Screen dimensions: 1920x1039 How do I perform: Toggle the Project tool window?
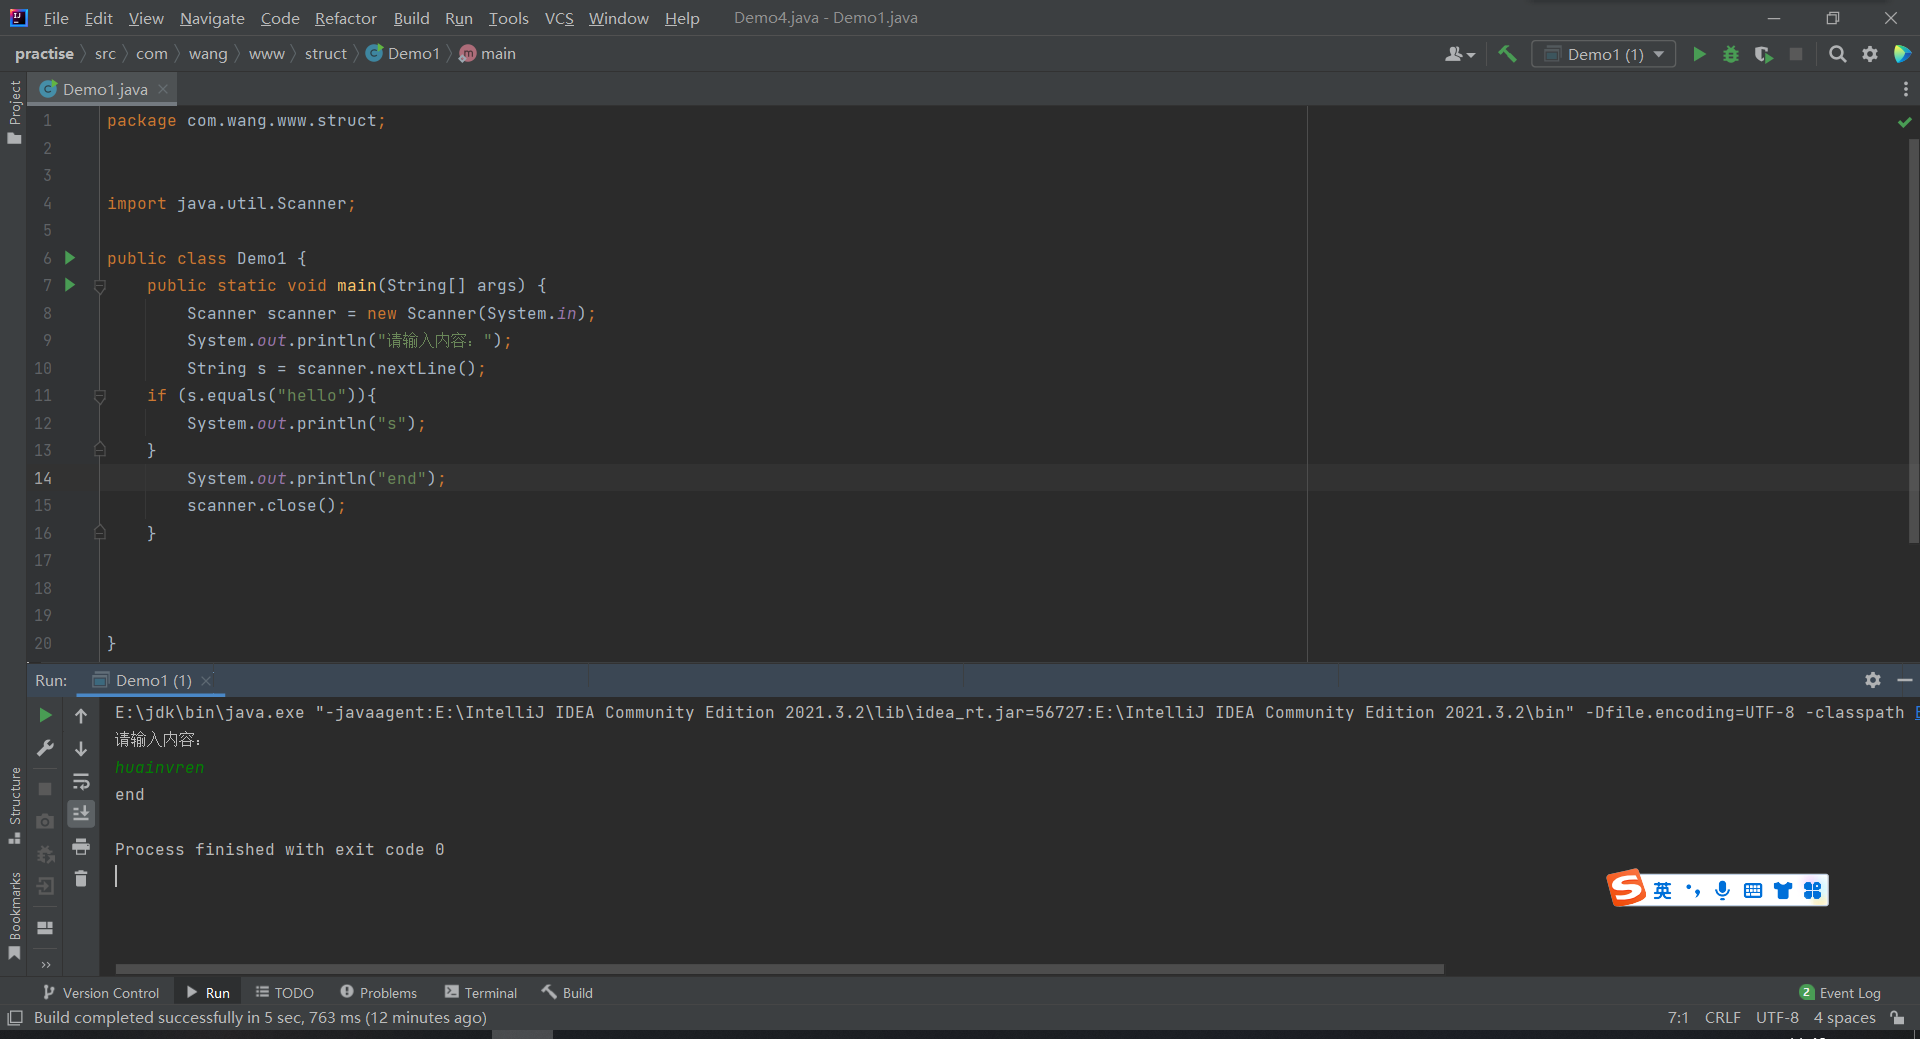(14, 112)
